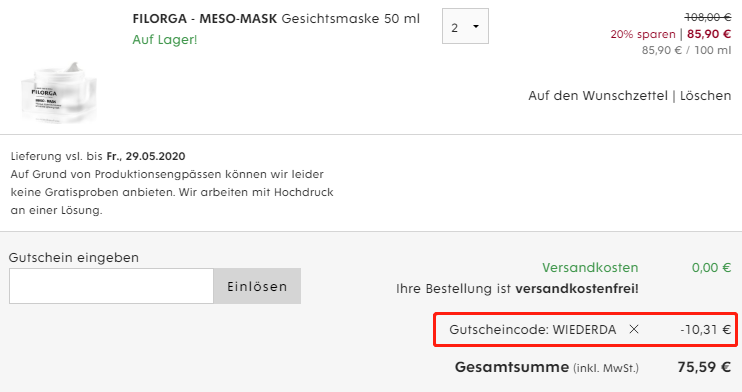Select the quantity value 2 box

[x=465, y=27]
